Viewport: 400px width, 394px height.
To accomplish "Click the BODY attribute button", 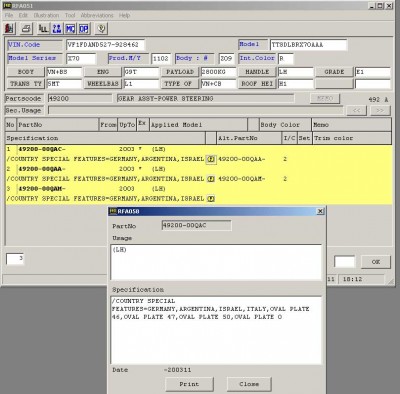I will pyautogui.click(x=26, y=72).
